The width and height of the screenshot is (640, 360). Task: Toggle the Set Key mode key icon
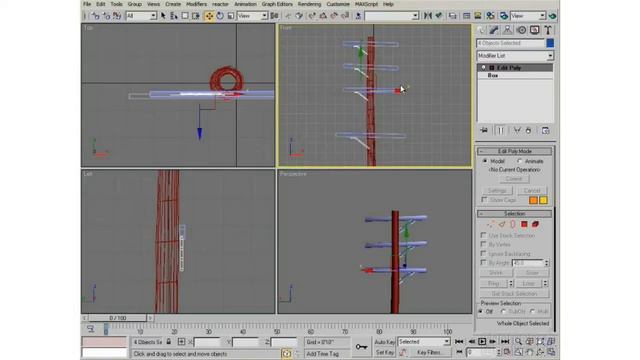click(x=361, y=347)
